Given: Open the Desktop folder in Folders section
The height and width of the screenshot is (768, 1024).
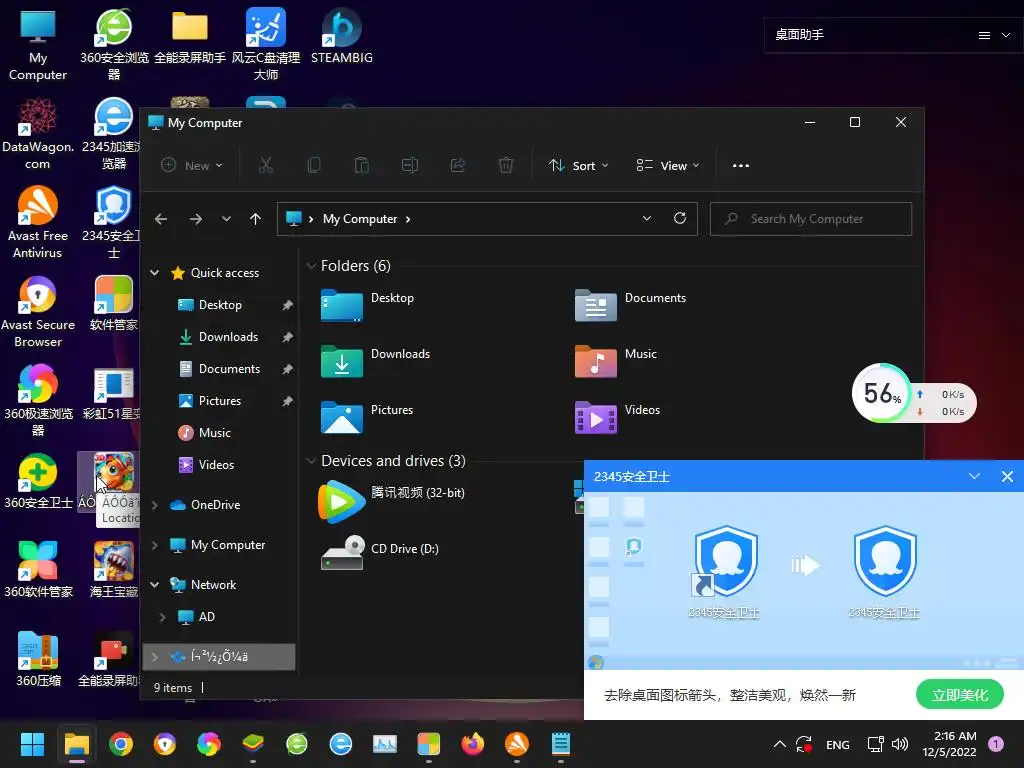Looking at the screenshot, I should (x=367, y=305).
